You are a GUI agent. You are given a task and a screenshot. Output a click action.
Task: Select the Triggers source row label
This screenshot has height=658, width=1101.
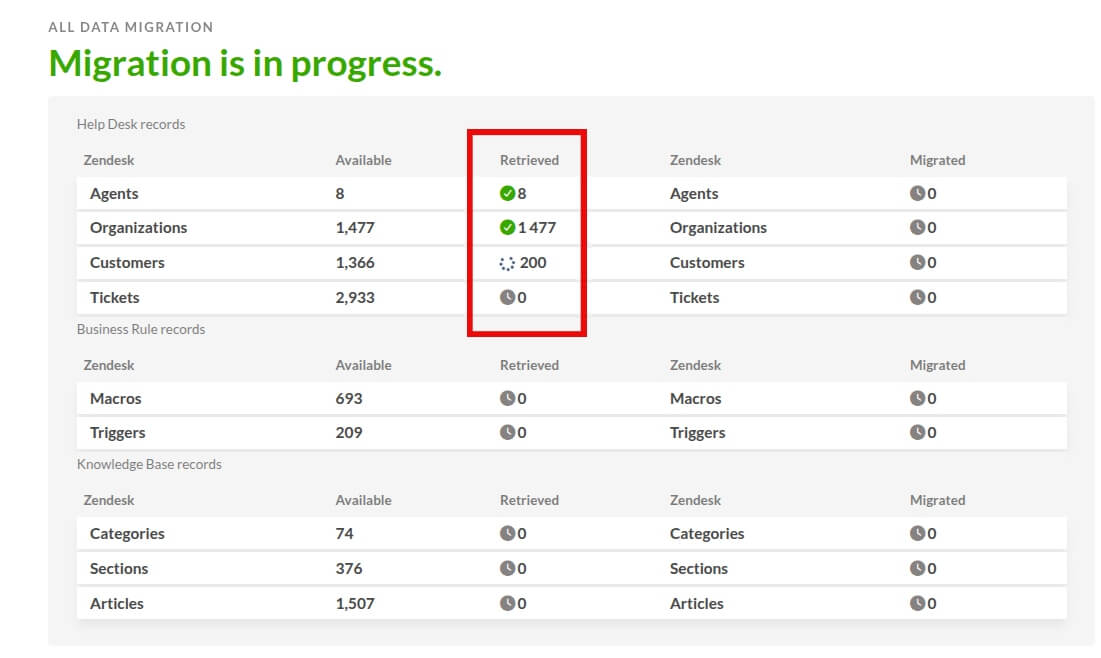click(117, 433)
